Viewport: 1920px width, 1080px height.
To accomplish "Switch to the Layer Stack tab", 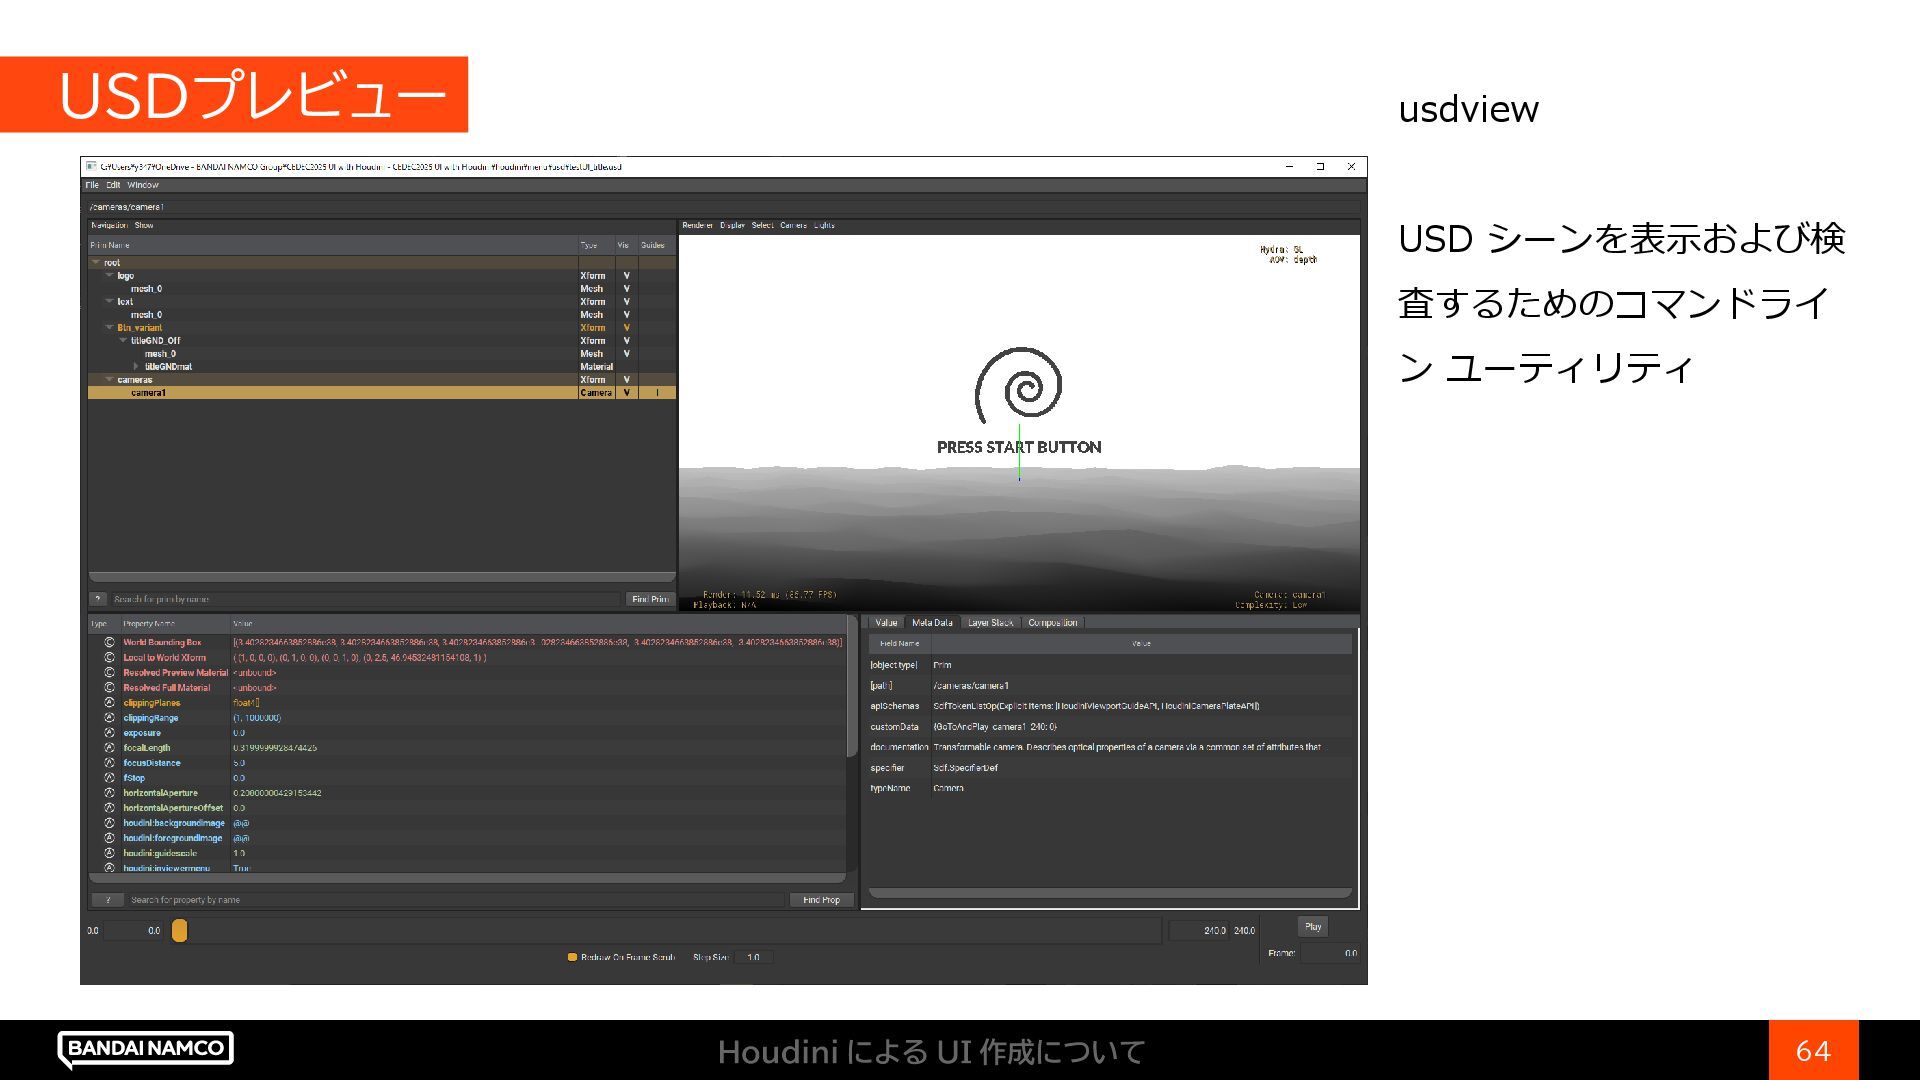I will coord(990,623).
